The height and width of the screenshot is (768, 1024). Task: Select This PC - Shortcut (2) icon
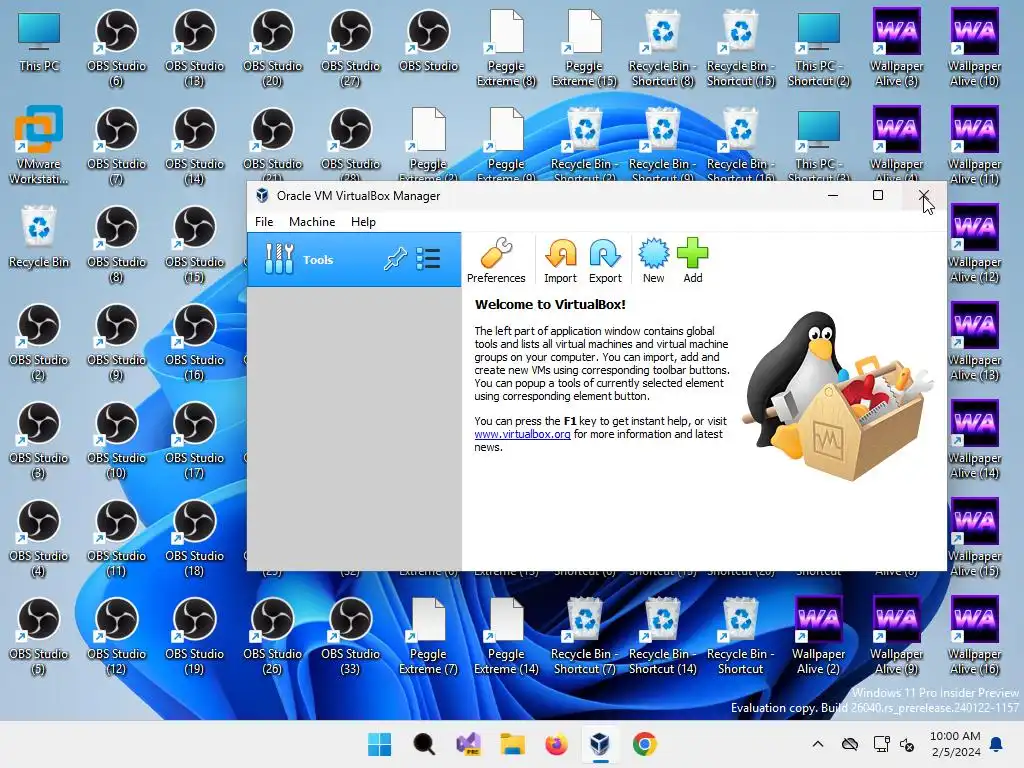[x=818, y=48]
